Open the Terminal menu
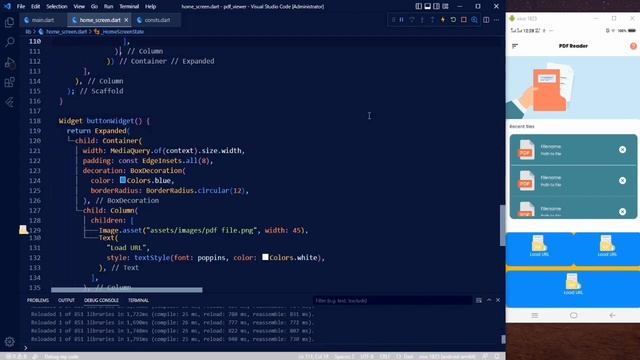 pyautogui.click(x=129, y=7)
